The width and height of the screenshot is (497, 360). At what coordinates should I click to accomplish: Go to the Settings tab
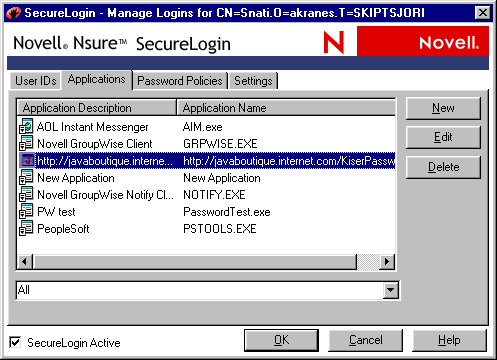click(253, 81)
